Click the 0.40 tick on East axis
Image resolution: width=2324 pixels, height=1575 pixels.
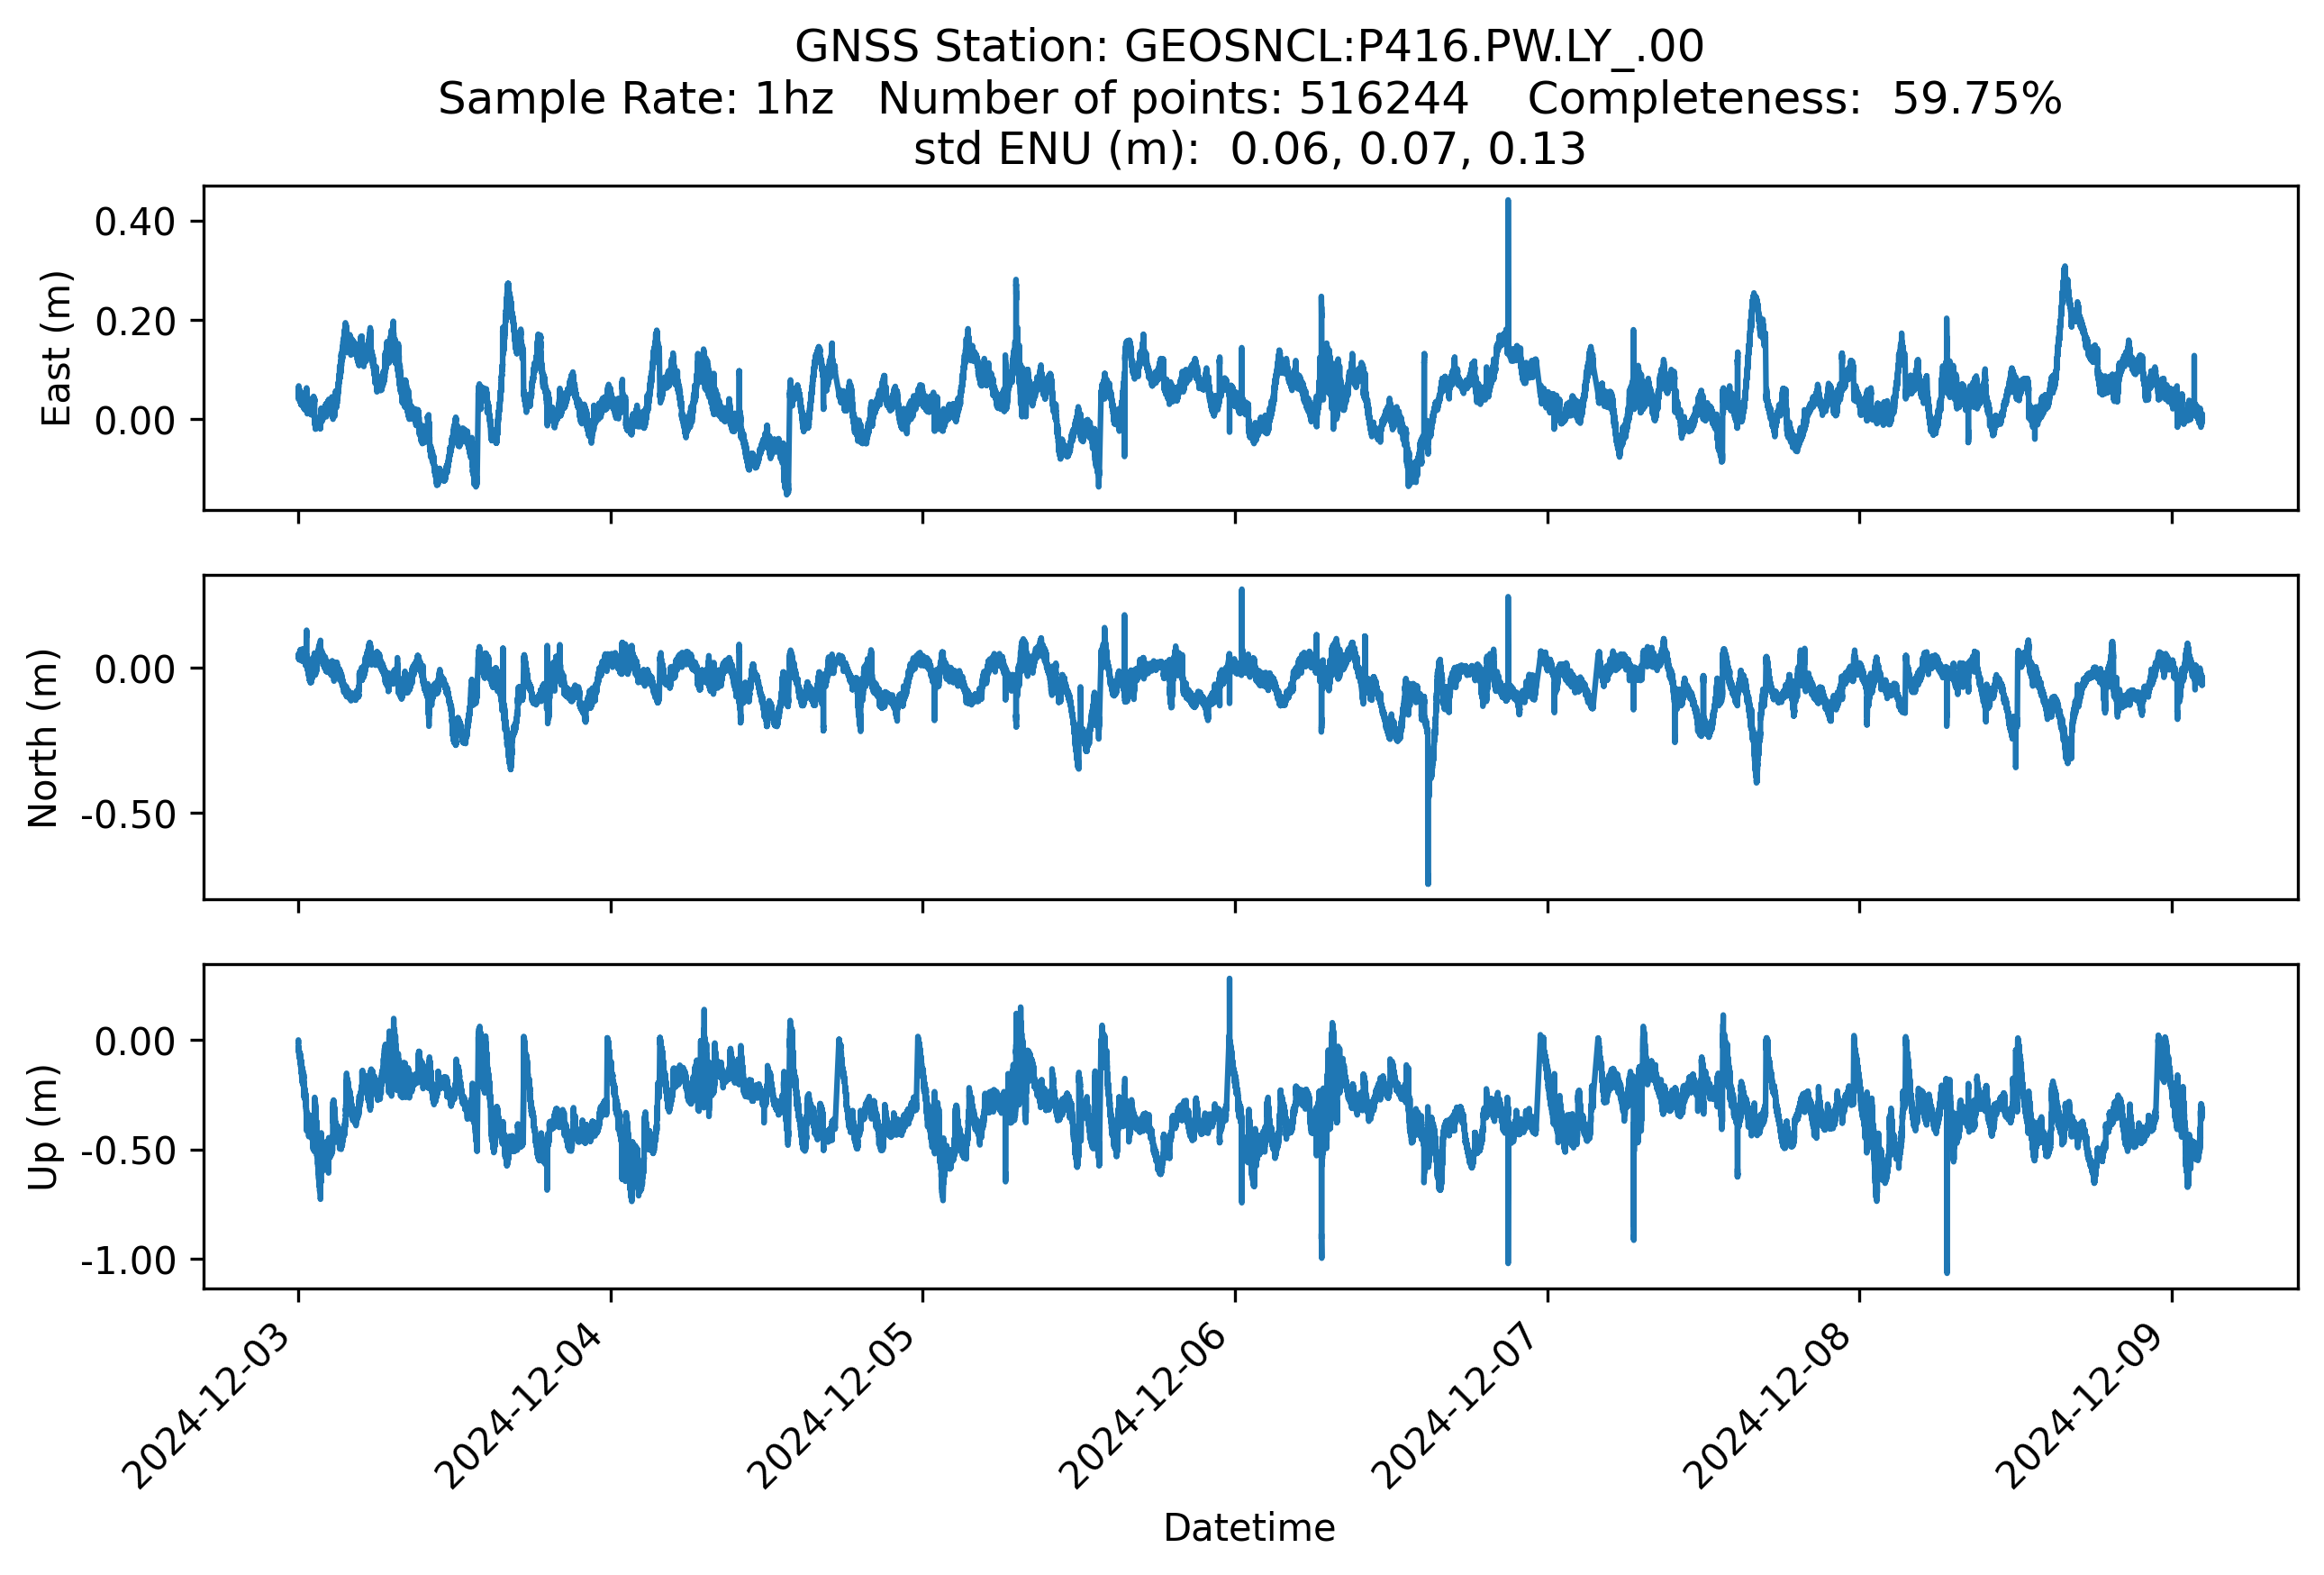135,222
